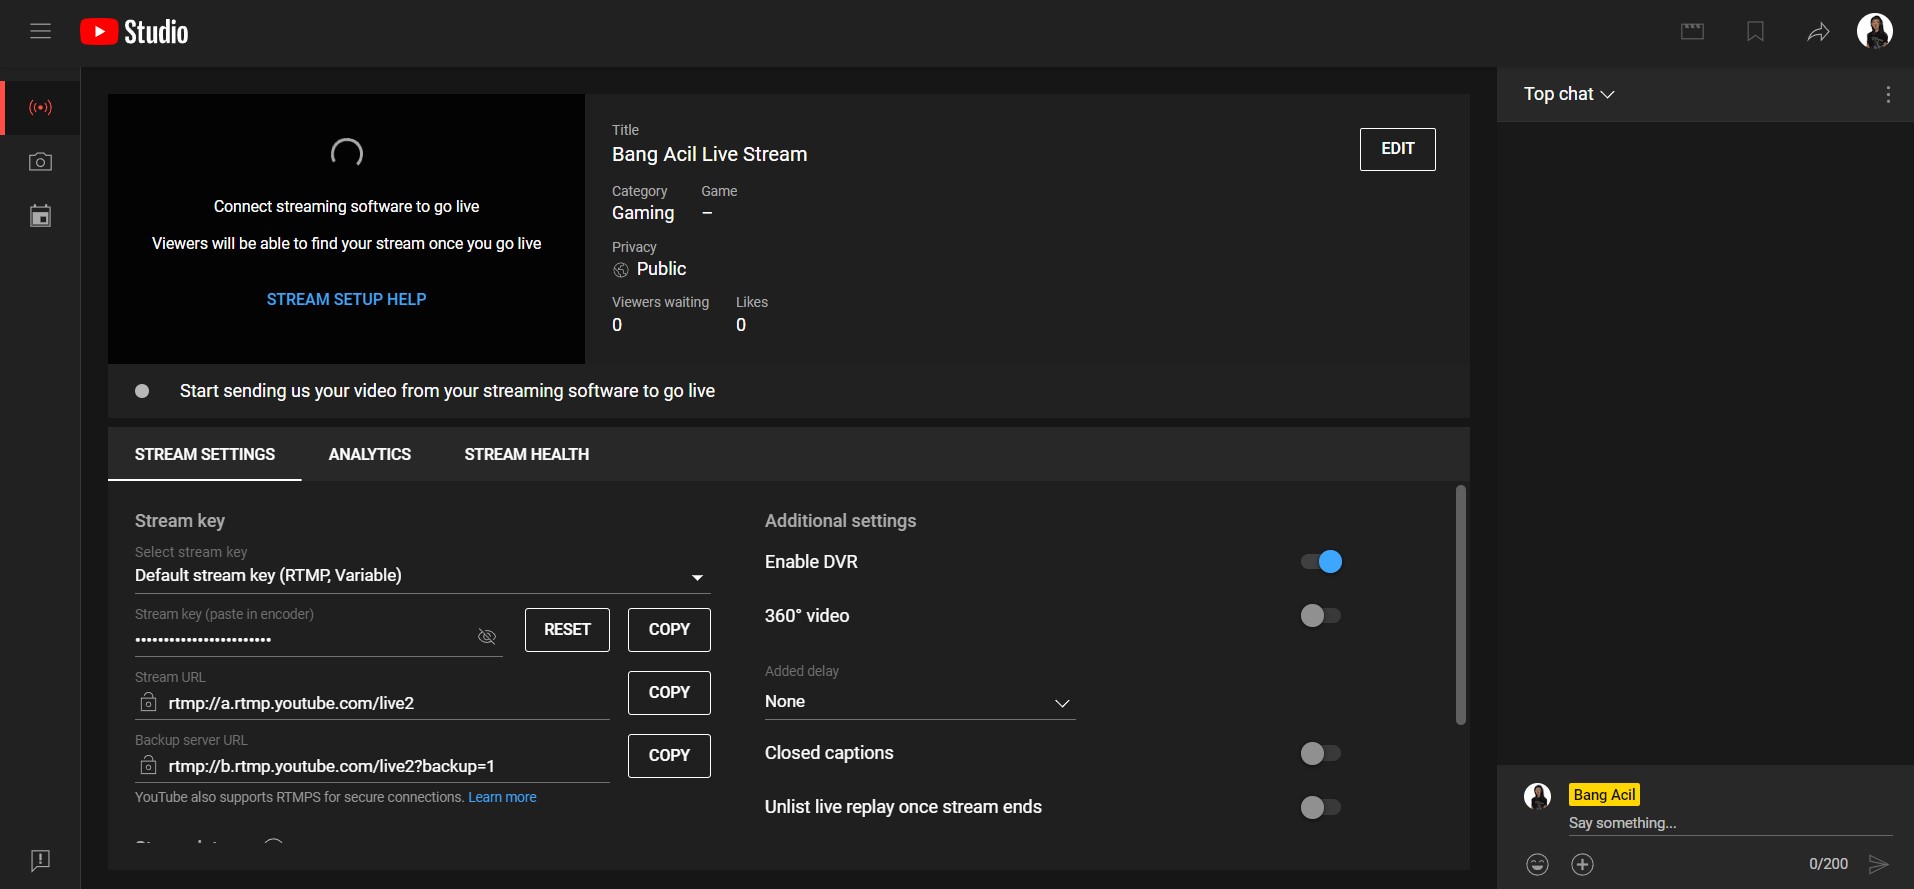Copy the Stream URL

(669, 692)
